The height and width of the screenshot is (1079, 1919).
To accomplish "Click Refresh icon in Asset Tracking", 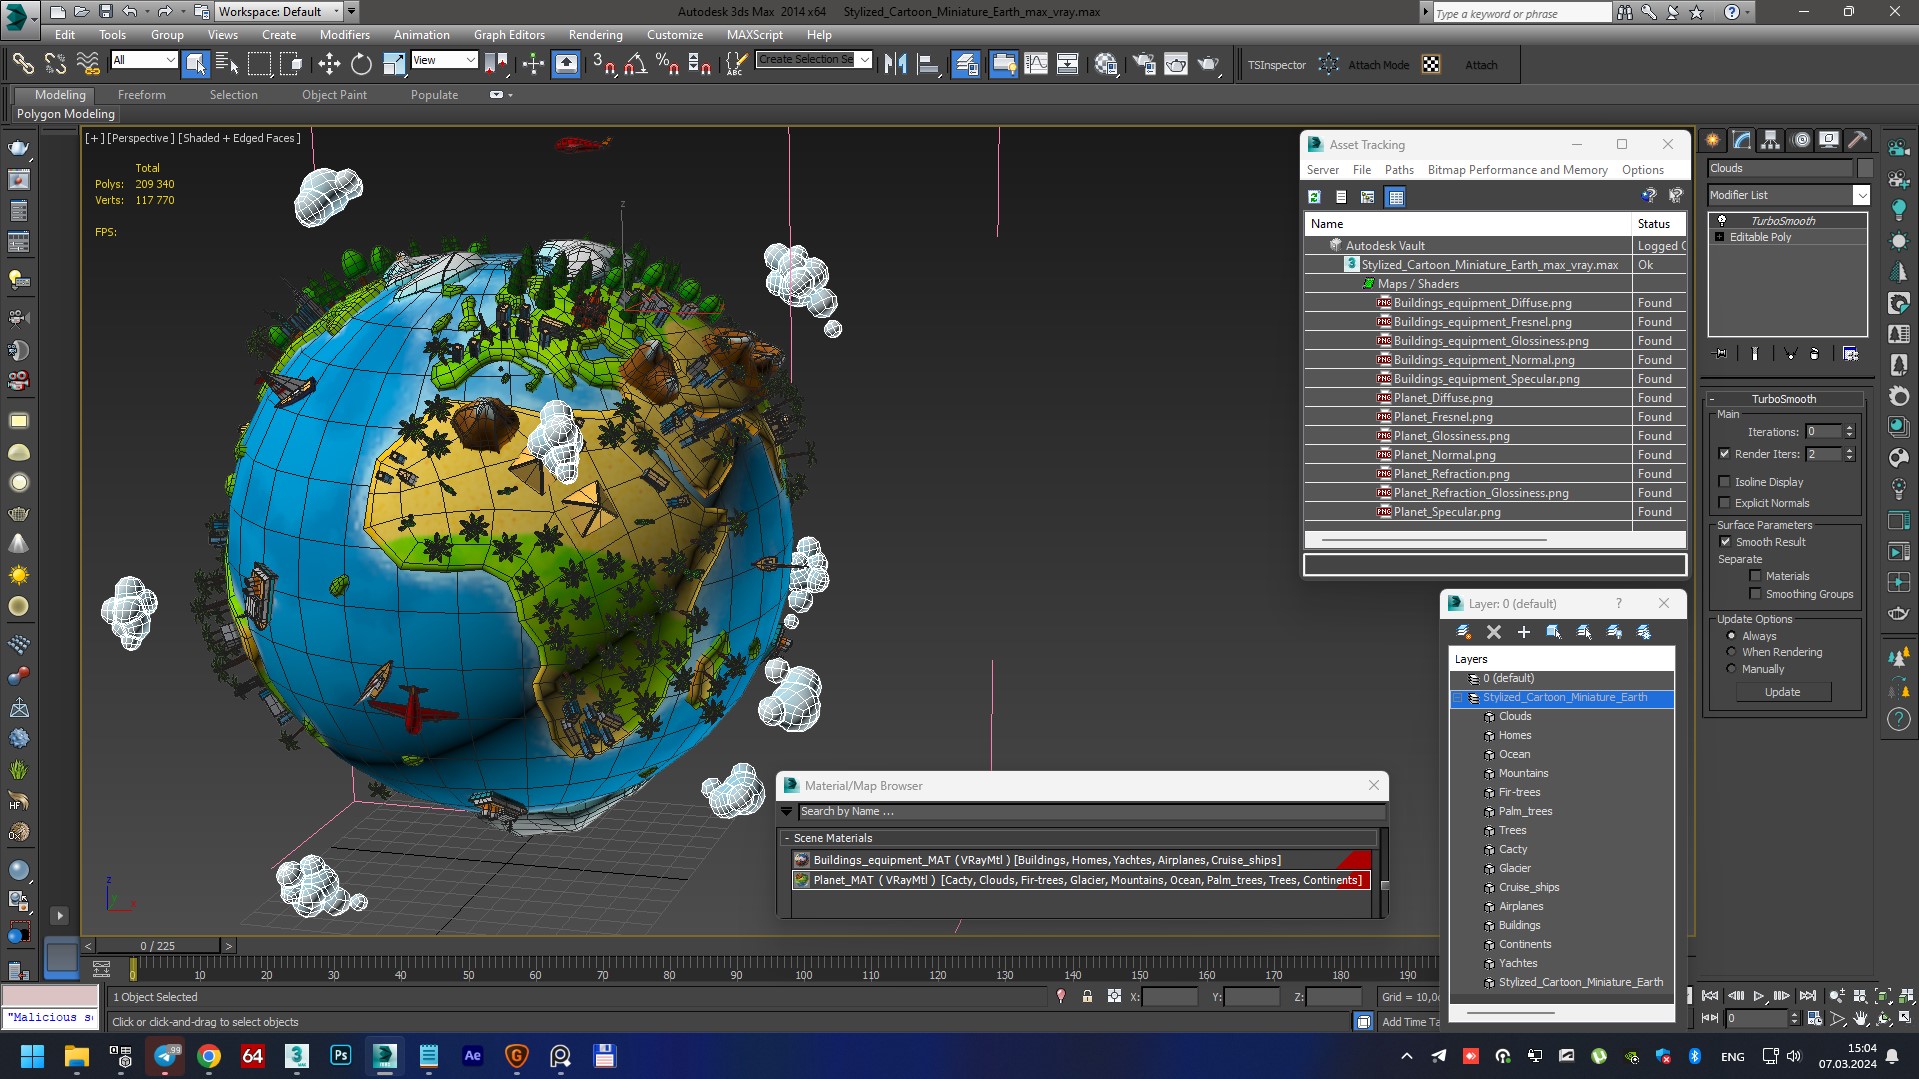I will tap(1315, 197).
